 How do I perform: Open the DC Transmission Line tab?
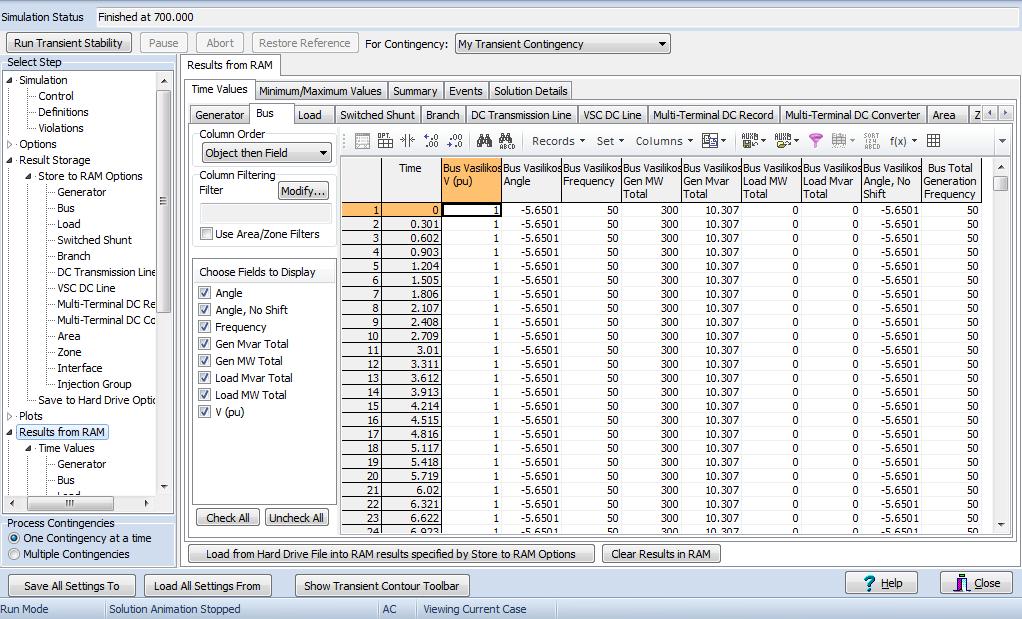pos(521,115)
